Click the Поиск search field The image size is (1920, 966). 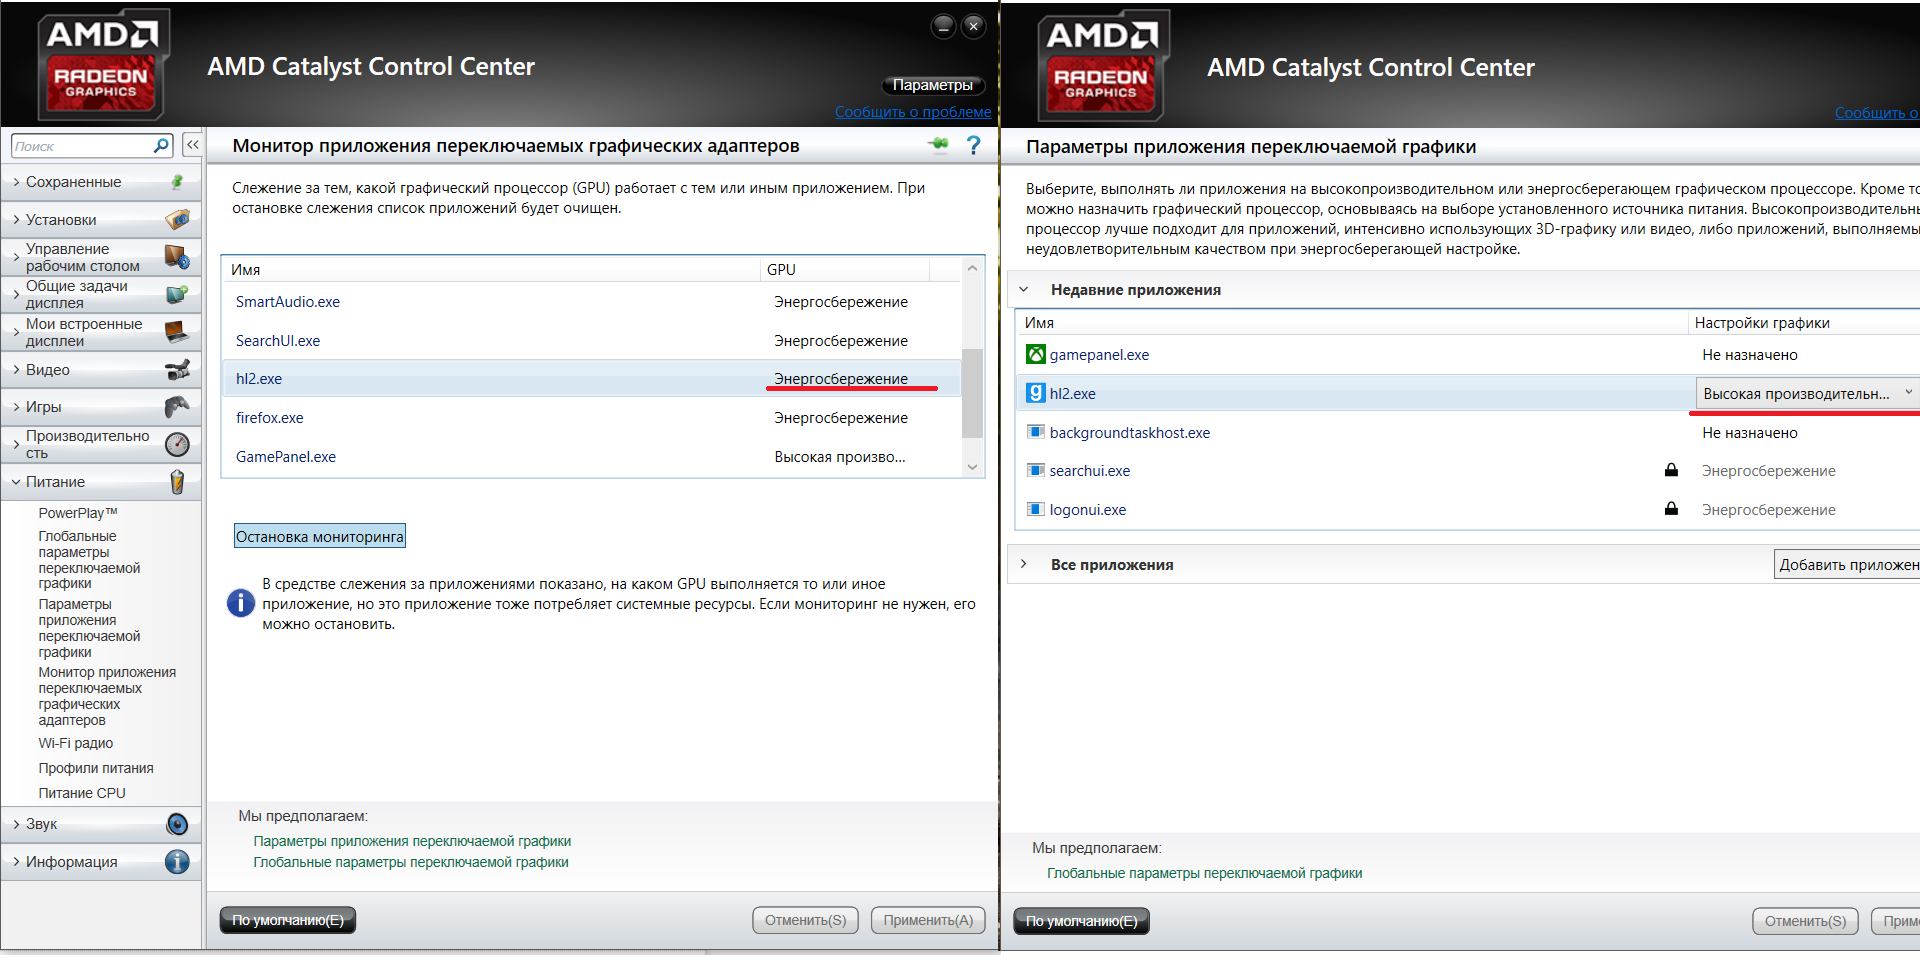[84, 146]
